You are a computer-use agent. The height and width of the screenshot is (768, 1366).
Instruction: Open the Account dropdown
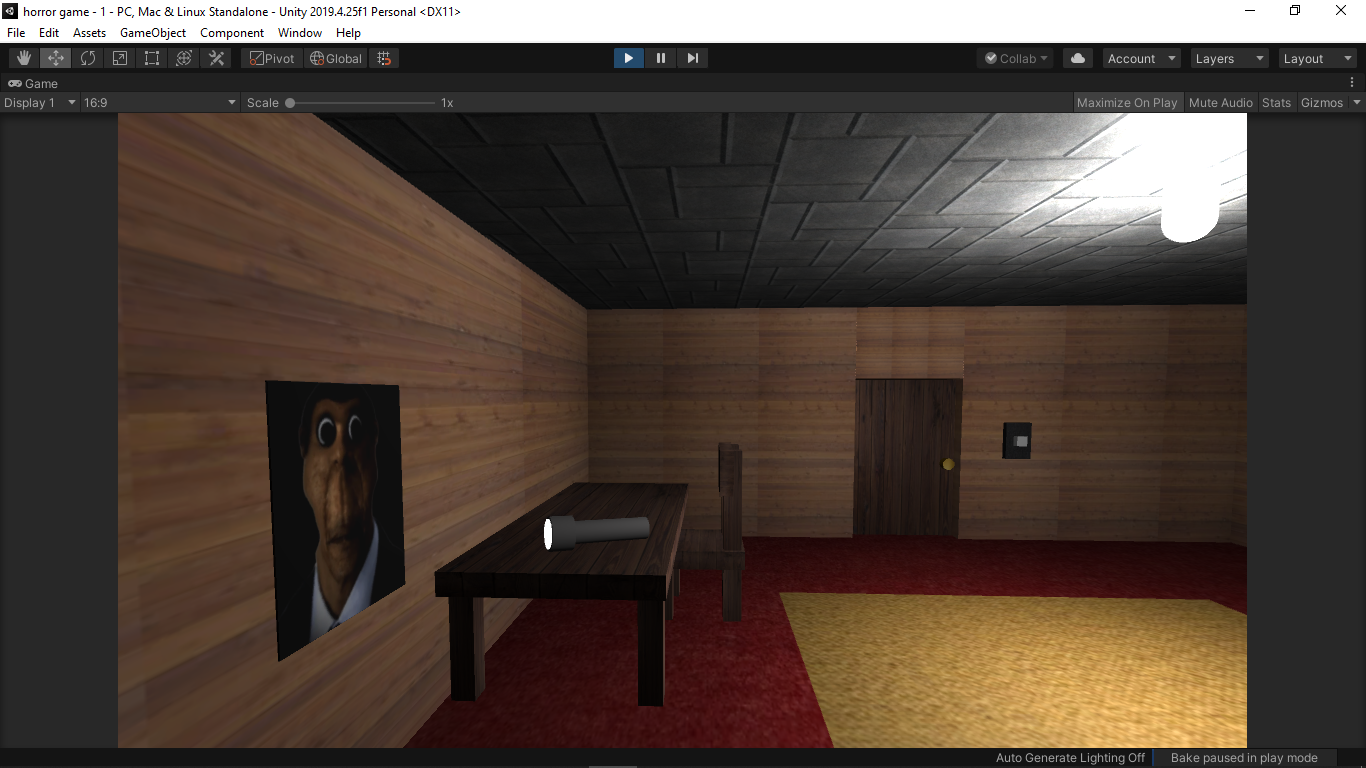pyautogui.click(x=1142, y=58)
